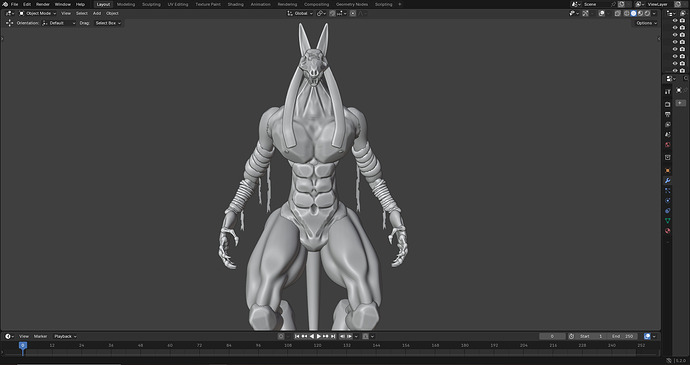Jump to the timeline start frame
This screenshot has height=365, width=690.
pyautogui.click(x=297, y=336)
